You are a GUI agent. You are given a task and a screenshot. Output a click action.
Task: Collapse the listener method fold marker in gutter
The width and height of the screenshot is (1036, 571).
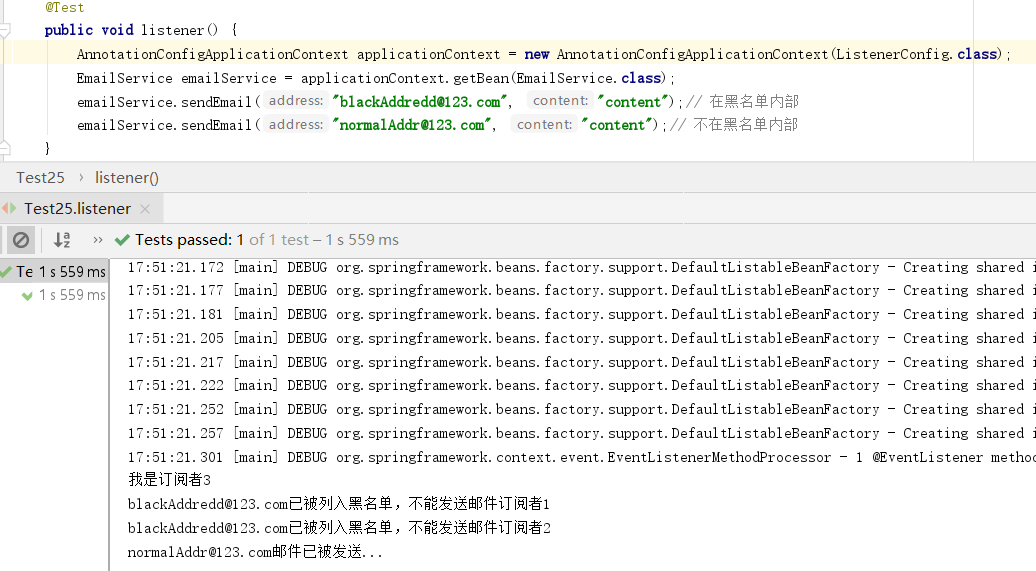click(x=5, y=30)
